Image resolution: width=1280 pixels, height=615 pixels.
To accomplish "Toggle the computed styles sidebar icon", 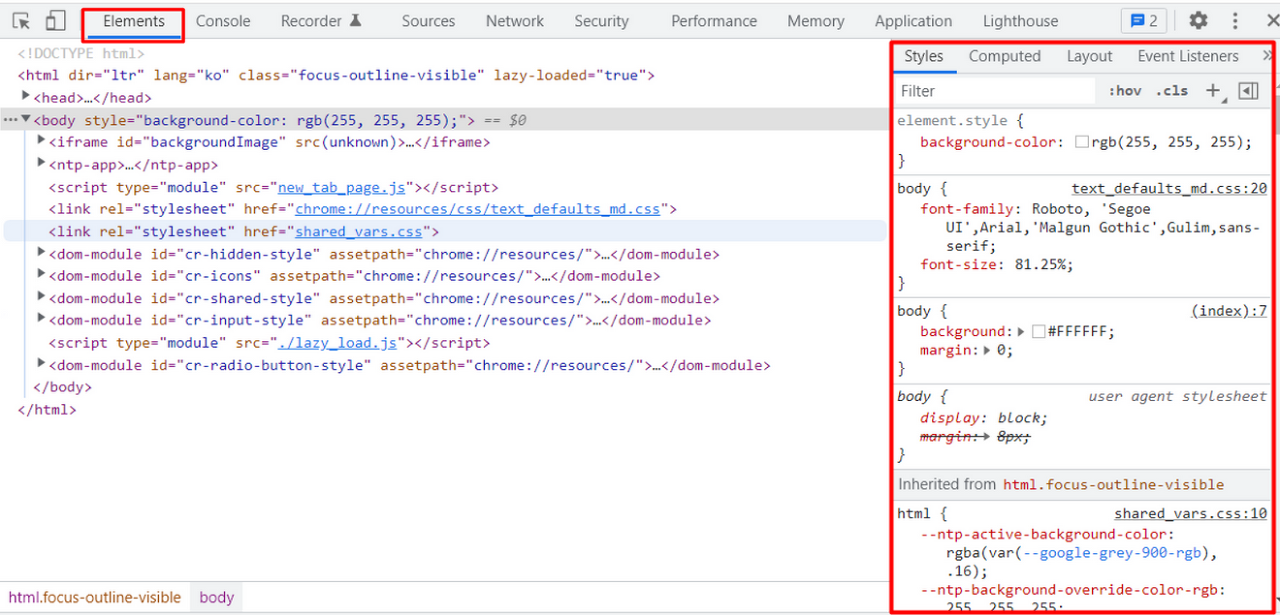I will (1248, 91).
